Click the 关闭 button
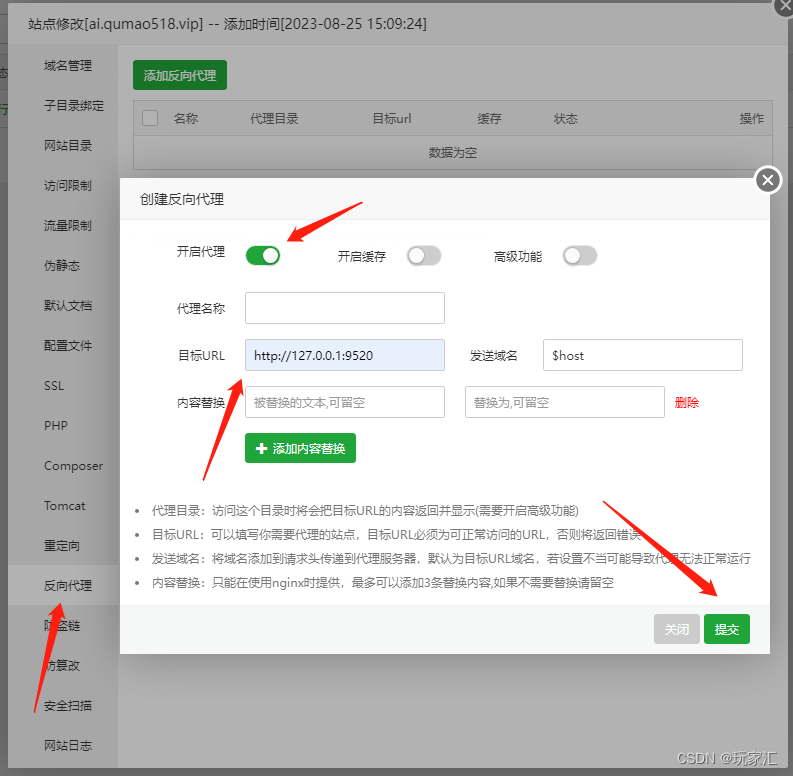This screenshot has width=793, height=776. coord(677,629)
